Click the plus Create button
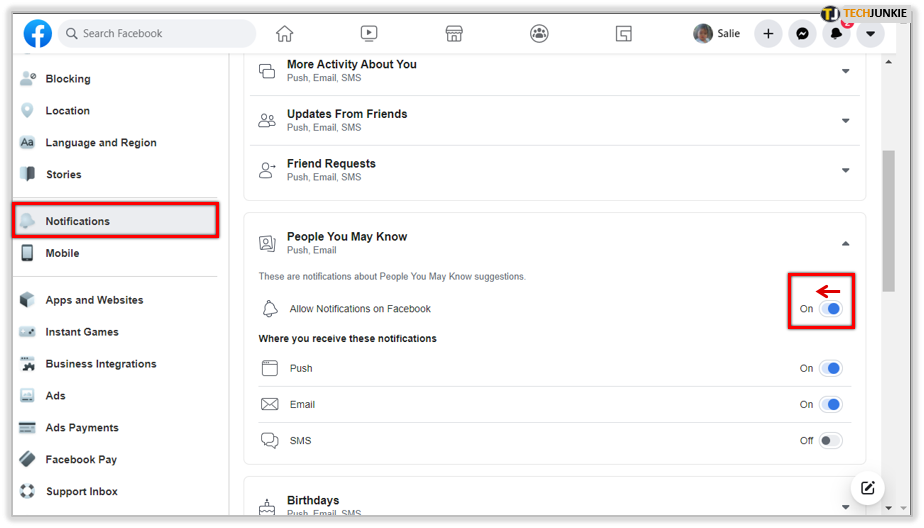This screenshot has width=924, height=528. [768, 34]
